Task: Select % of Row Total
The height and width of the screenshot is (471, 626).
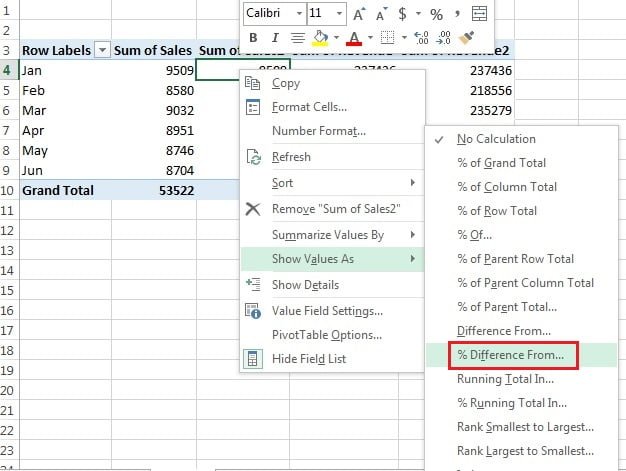Action: (x=521, y=211)
